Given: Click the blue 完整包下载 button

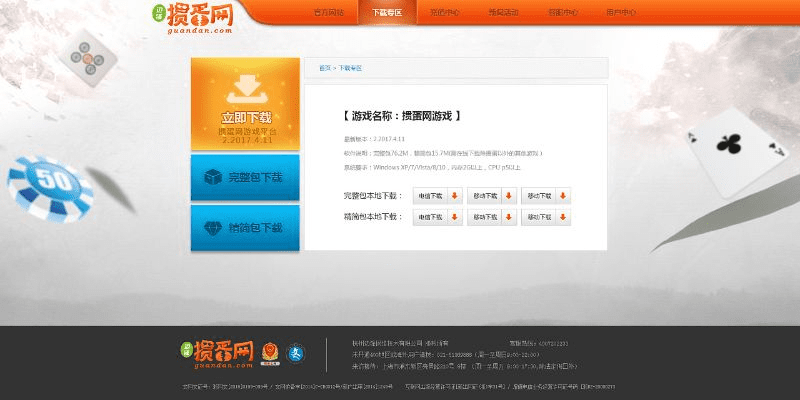Looking at the screenshot, I should [245, 178].
